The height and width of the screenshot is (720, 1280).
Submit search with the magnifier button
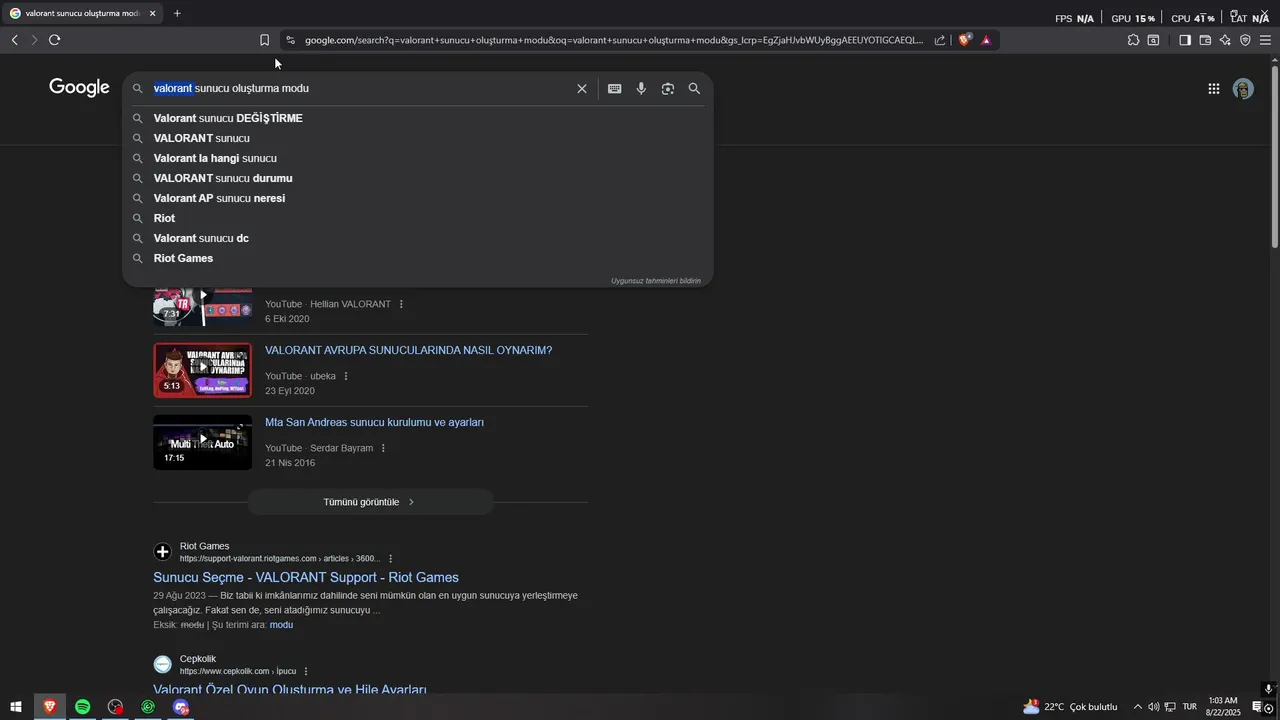pos(694,89)
